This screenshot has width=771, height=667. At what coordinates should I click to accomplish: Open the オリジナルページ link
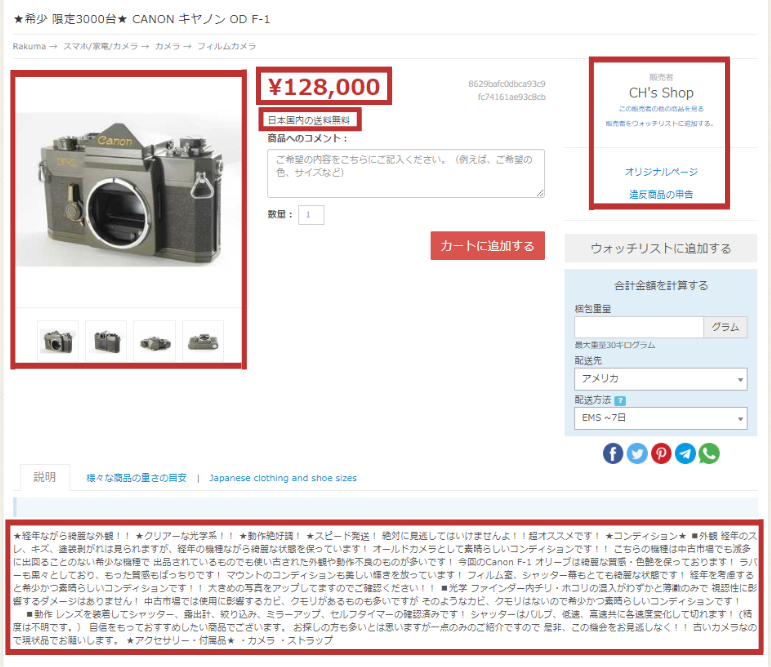pyautogui.click(x=661, y=172)
